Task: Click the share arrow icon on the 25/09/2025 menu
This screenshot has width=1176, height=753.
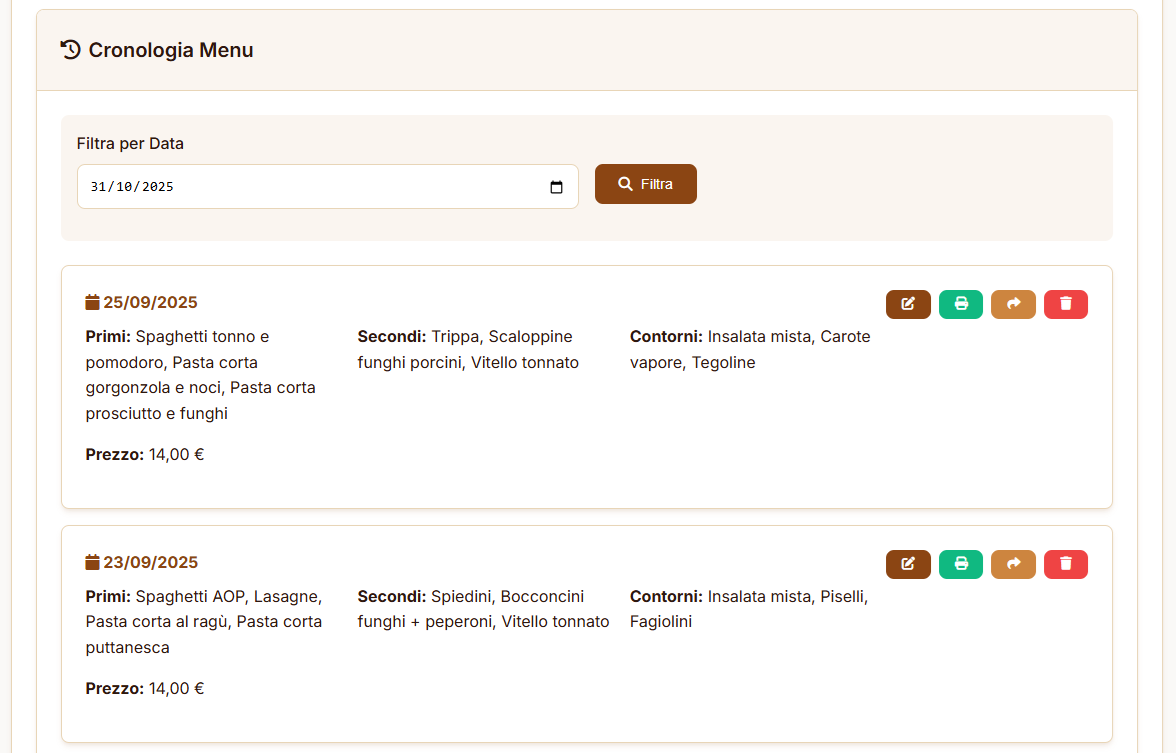Action: pyautogui.click(x=1013, y=304)
